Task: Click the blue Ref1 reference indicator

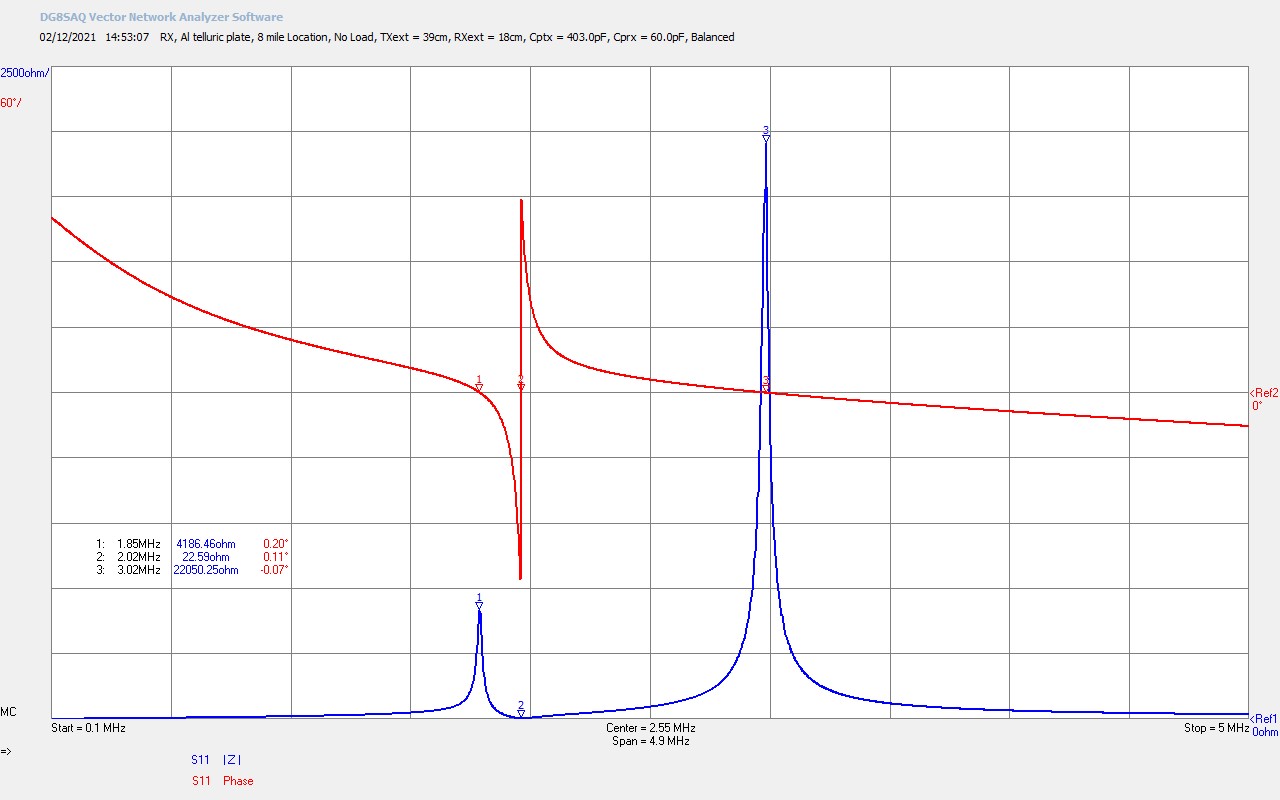Action: [x=1264, y=718]
